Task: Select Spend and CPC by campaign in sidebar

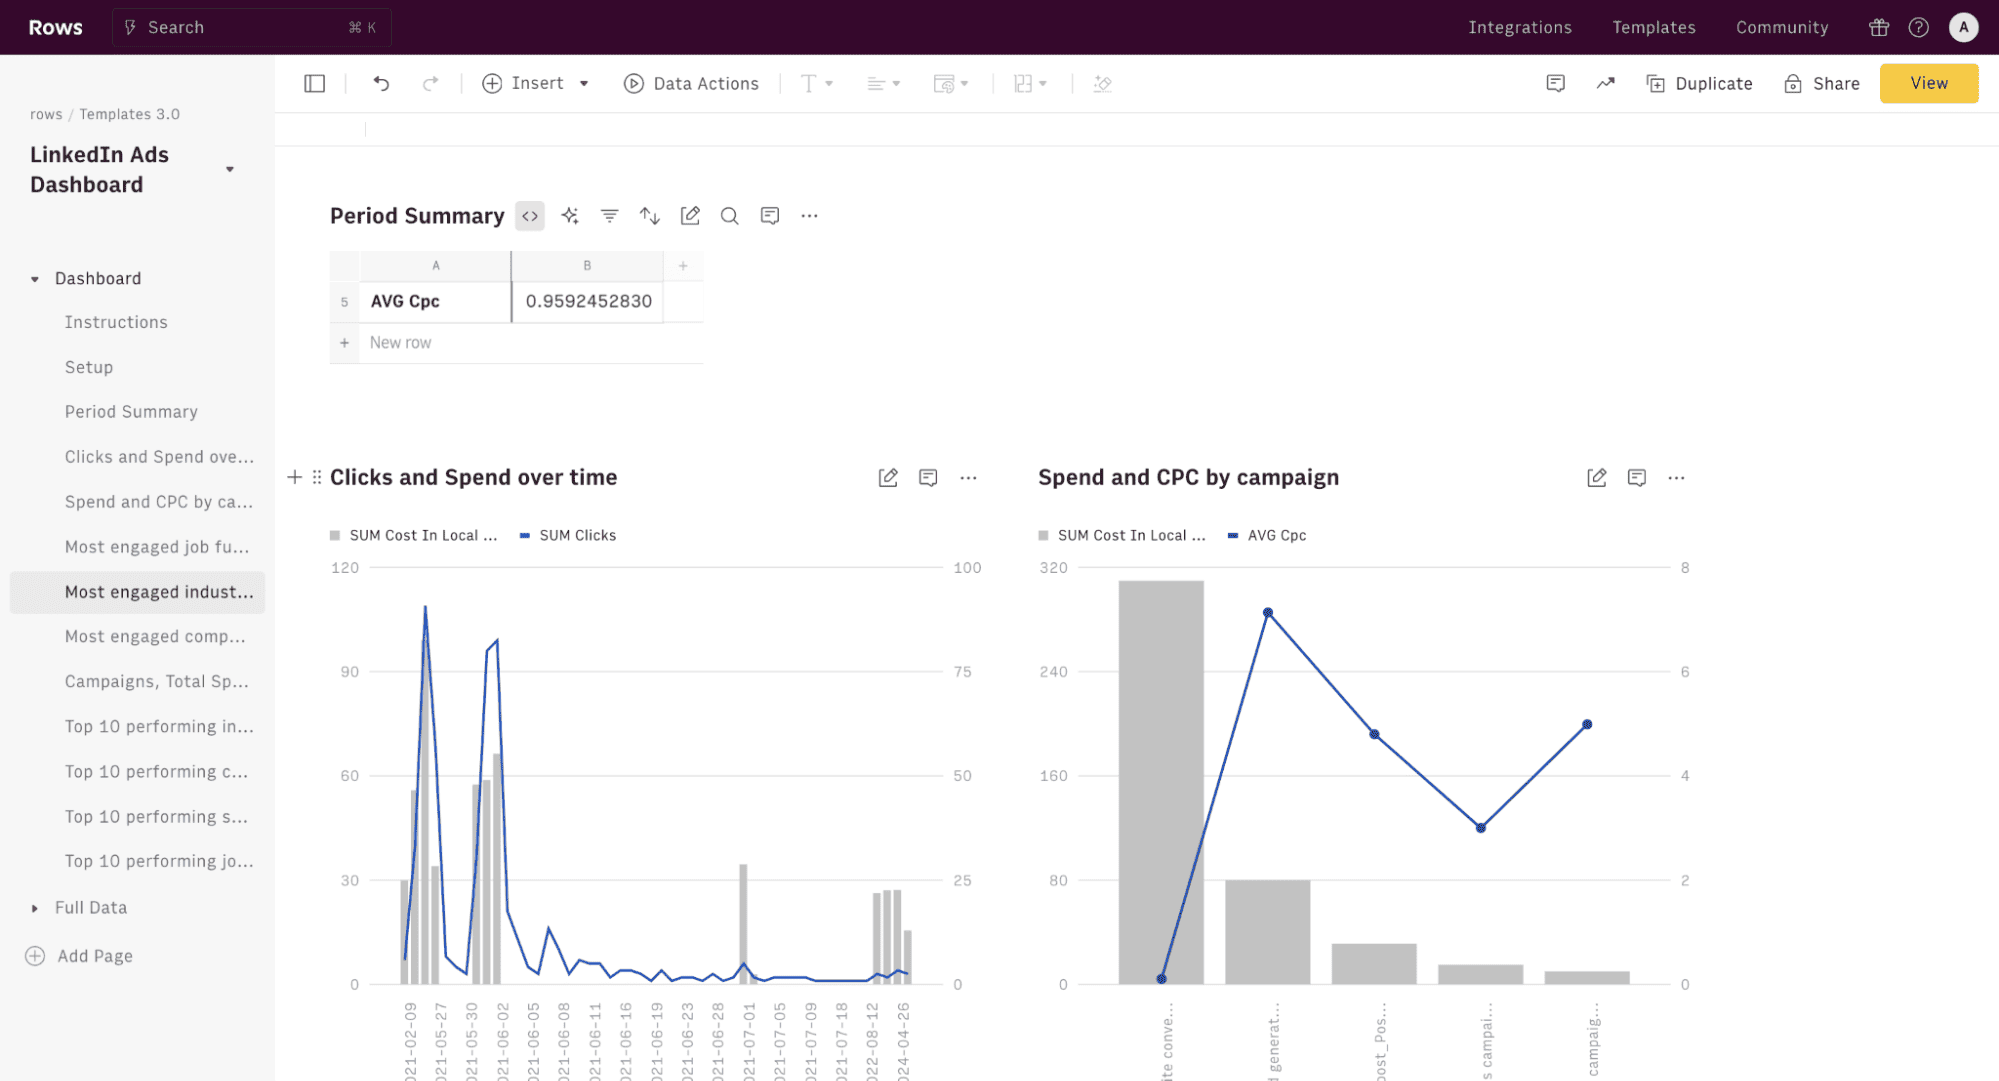Action: click(x=159, y=502)
